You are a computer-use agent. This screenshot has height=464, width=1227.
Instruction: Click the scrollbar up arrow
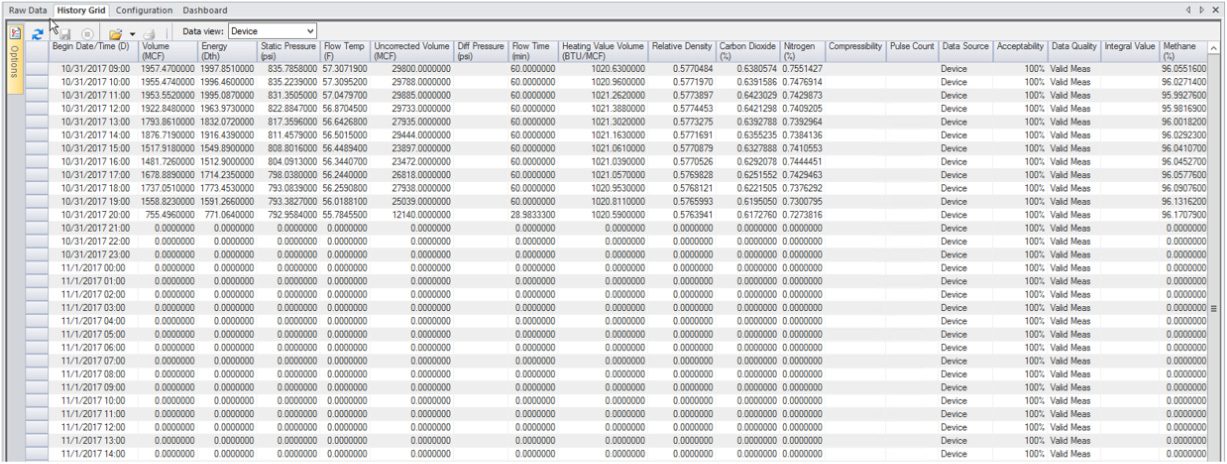tap(1214, 49)
